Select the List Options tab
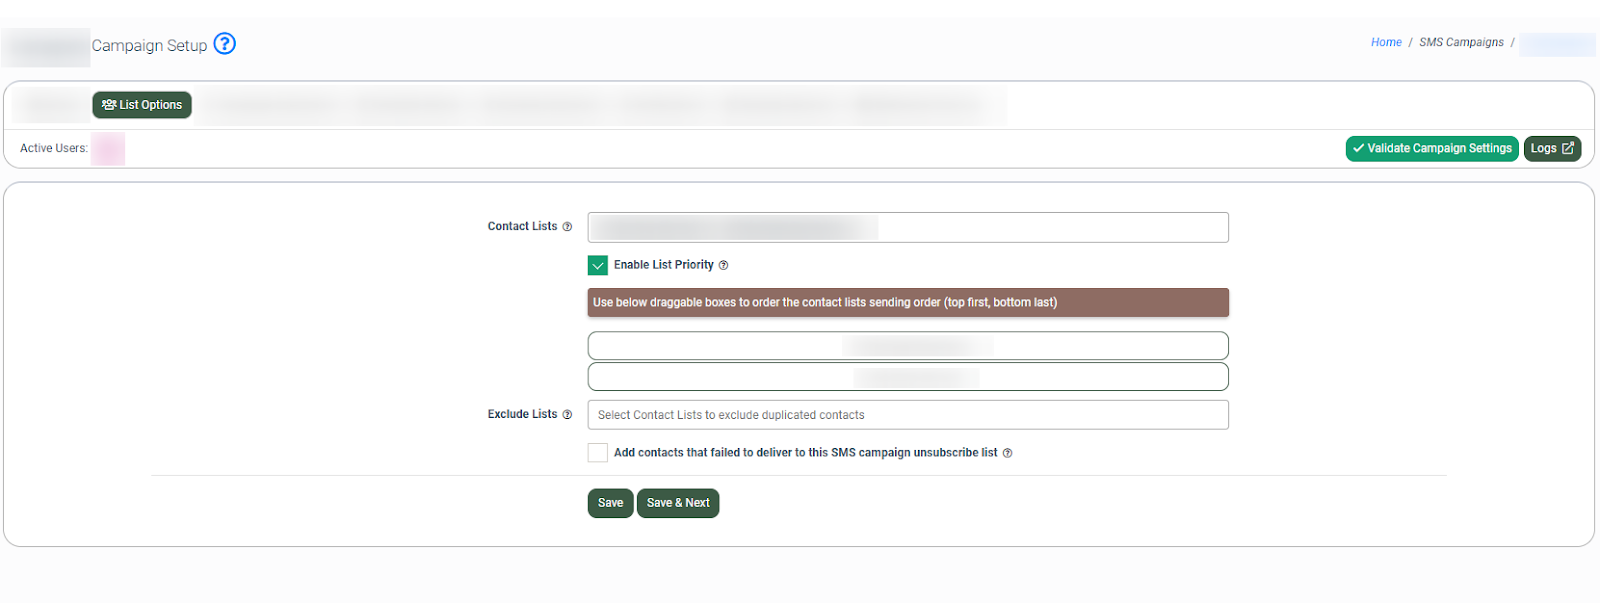1600x603 pixels. click(x=142, y=105)
